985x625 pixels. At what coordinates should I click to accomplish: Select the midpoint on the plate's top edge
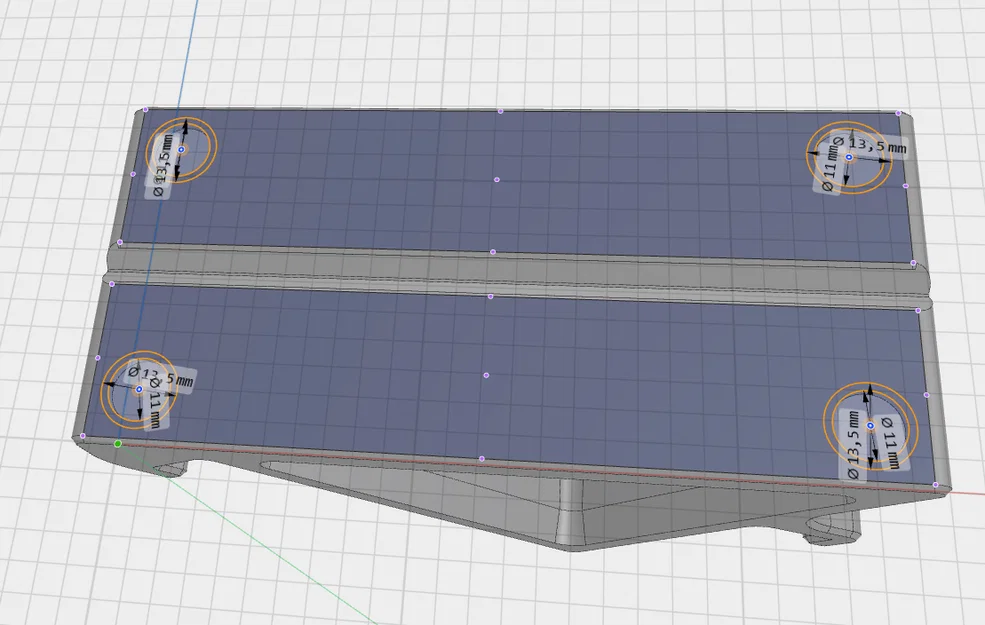pos(501,111)
